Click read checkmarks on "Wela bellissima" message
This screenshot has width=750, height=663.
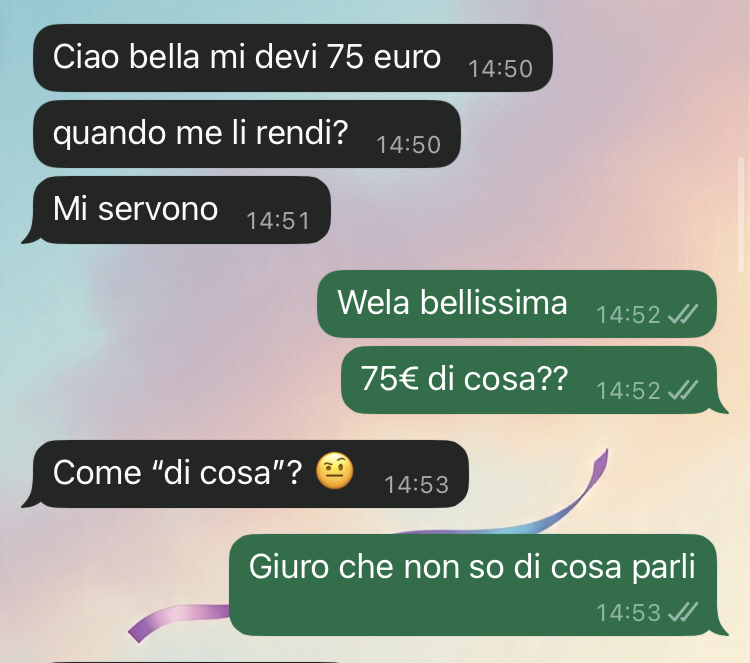tap(683, 314)
